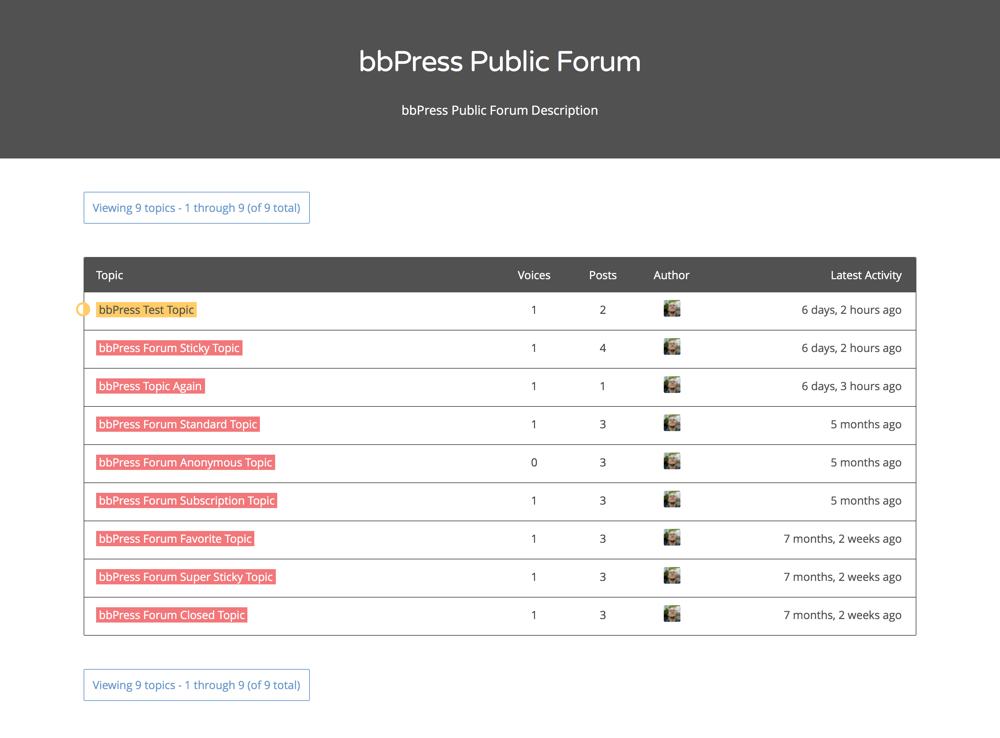Click the Author column header
Image resolution: width=1000 pixels, height=738 pixels.
(x=672, y=276)
